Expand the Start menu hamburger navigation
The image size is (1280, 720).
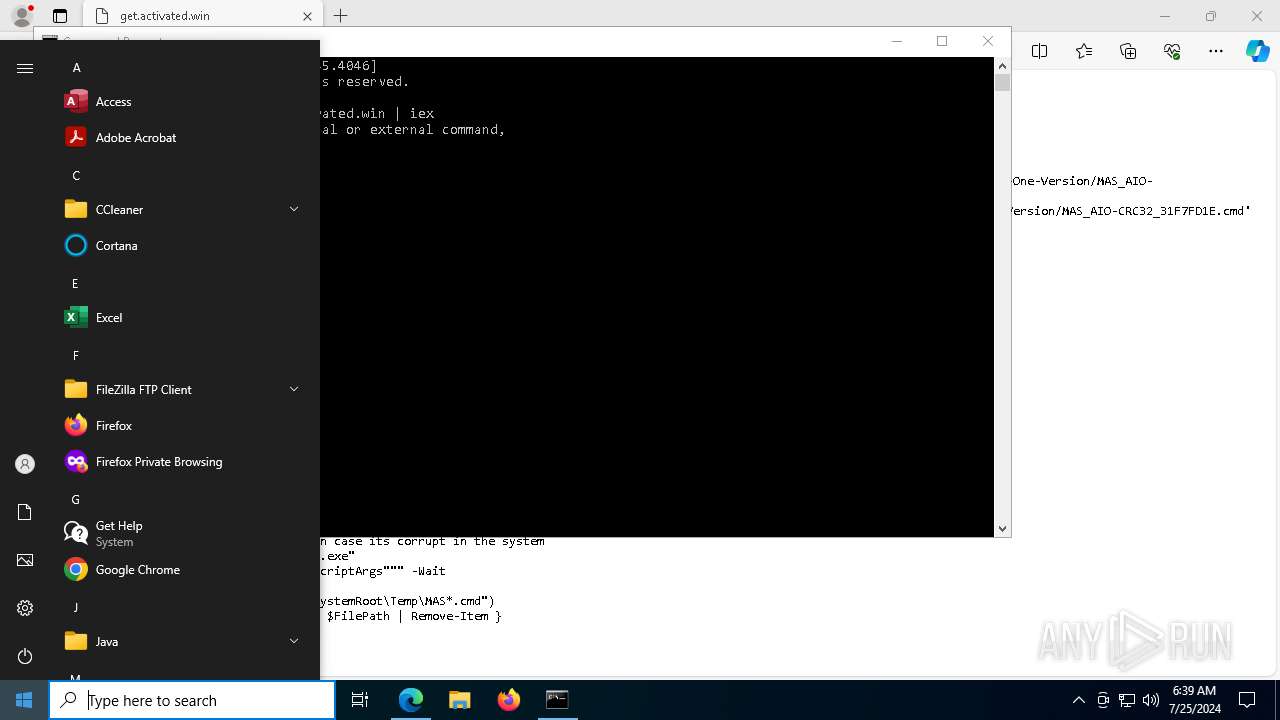25,68
